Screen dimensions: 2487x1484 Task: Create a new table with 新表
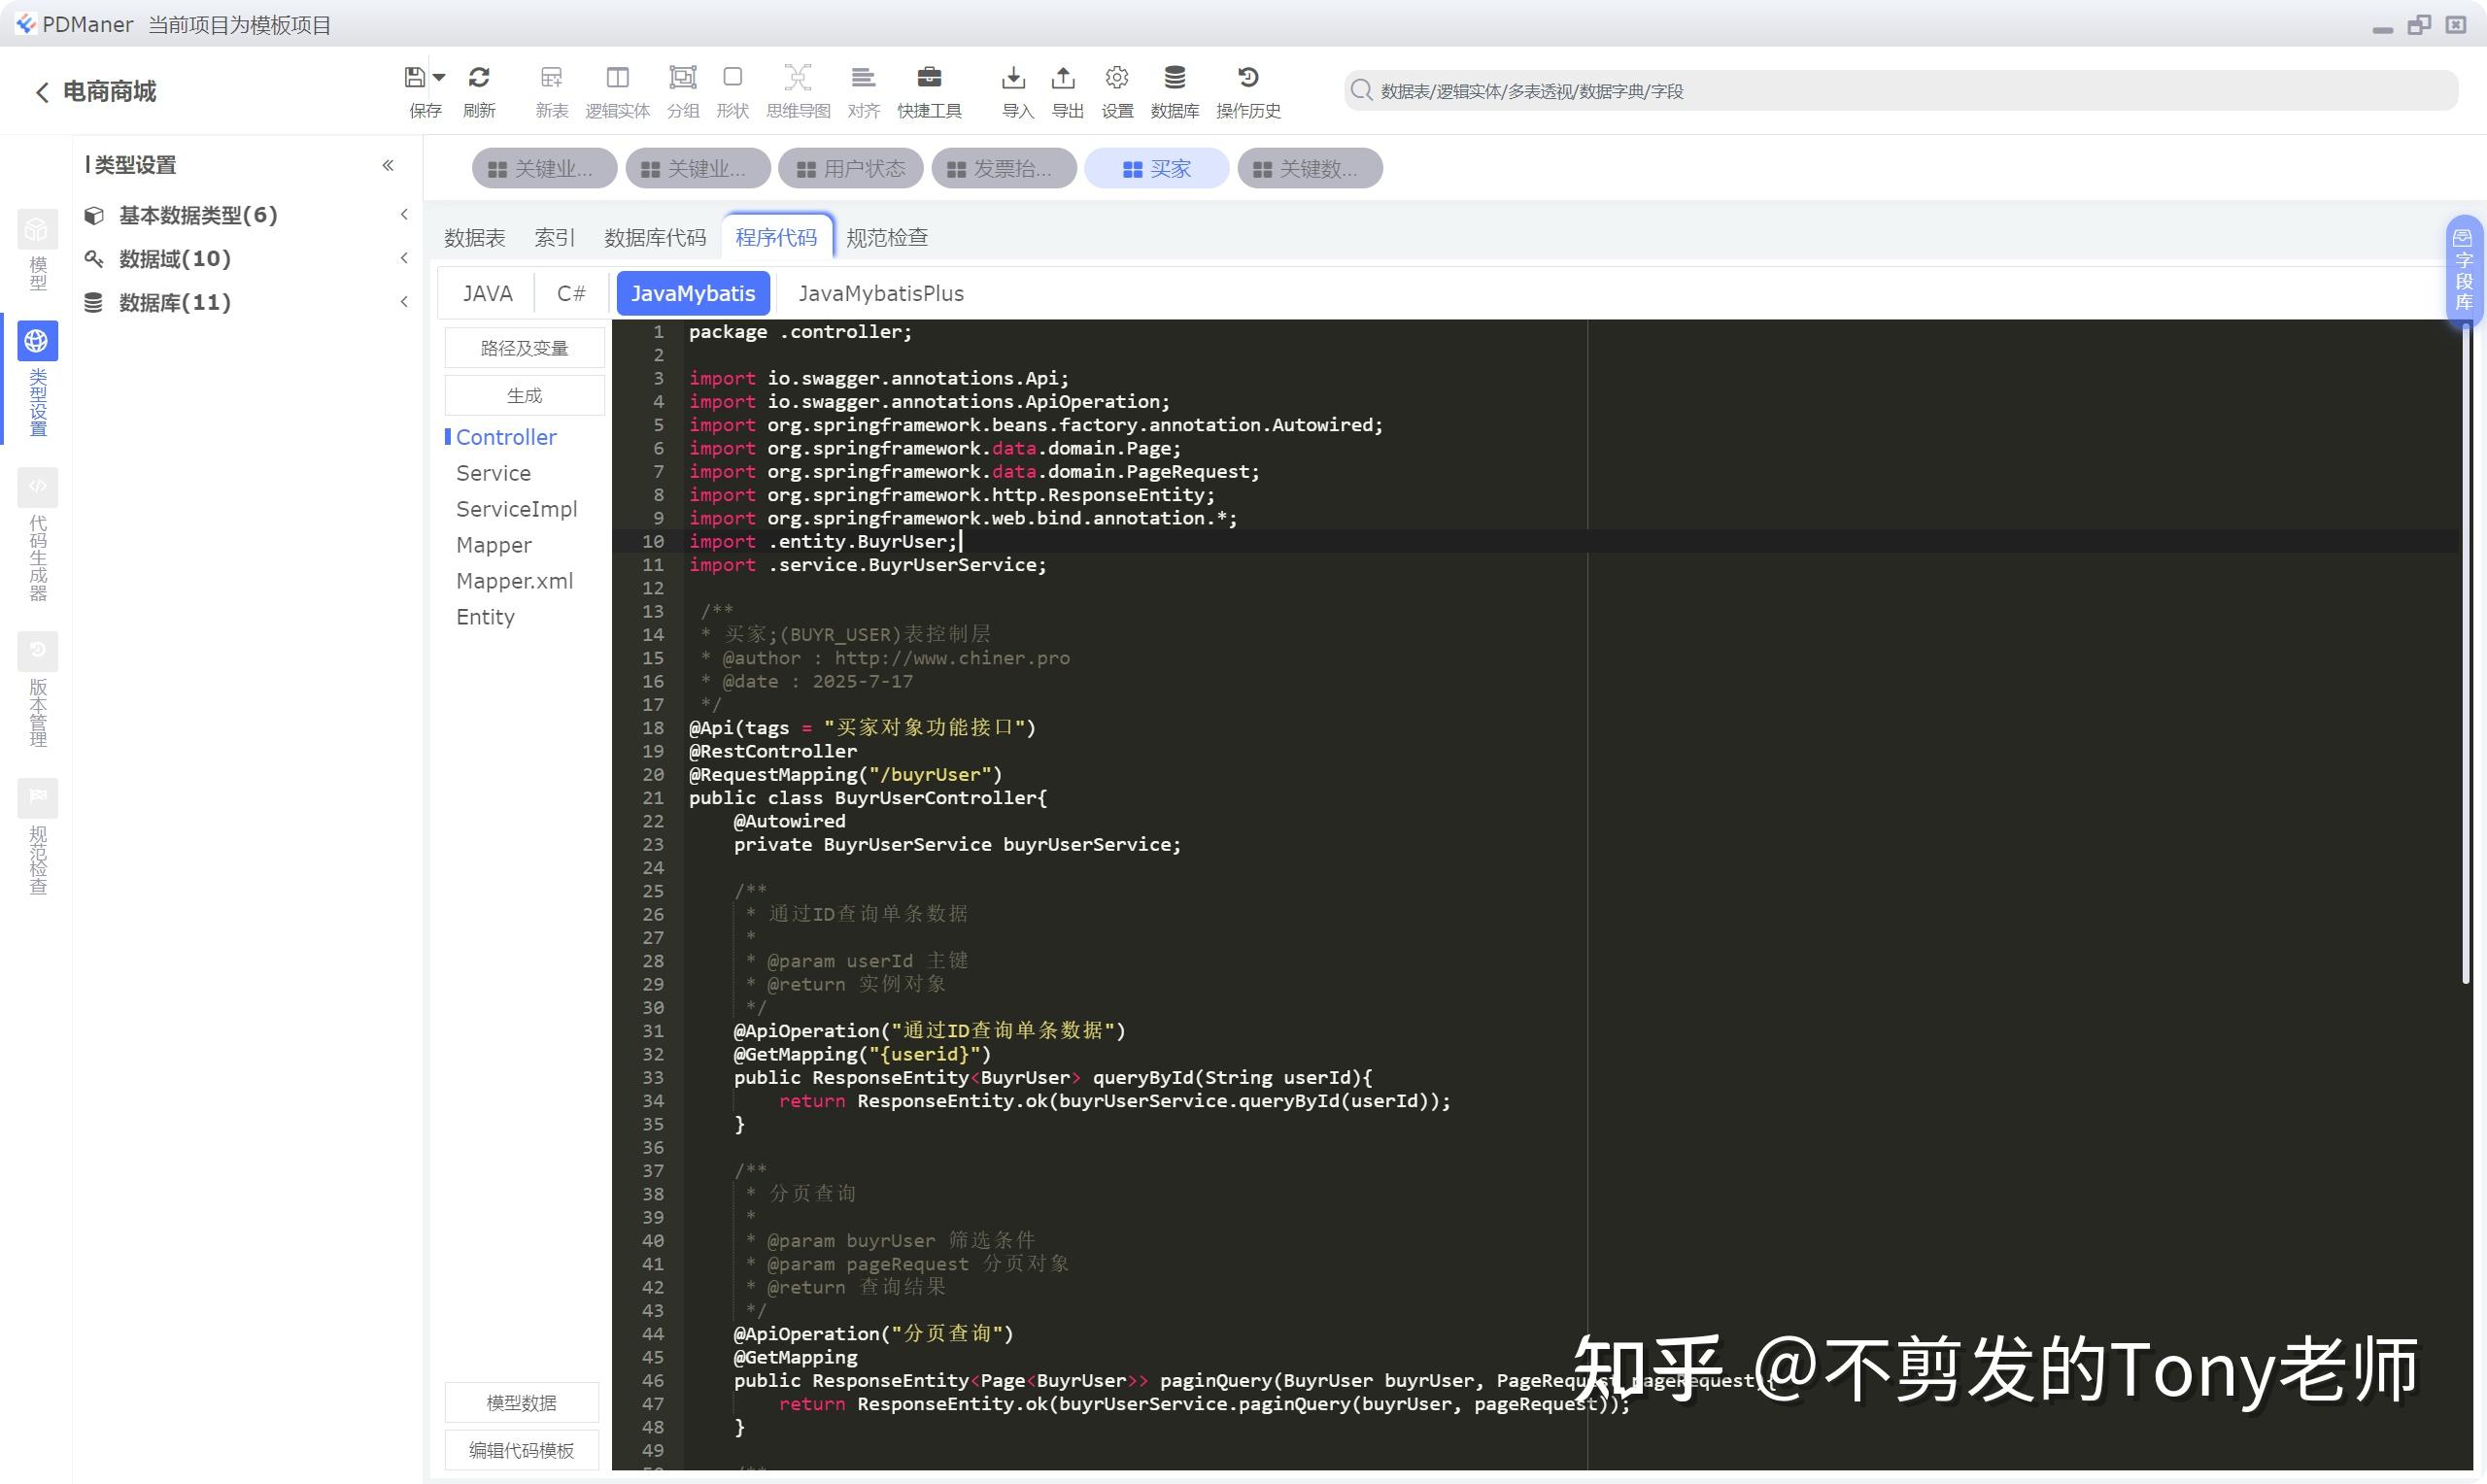[551, 90]
